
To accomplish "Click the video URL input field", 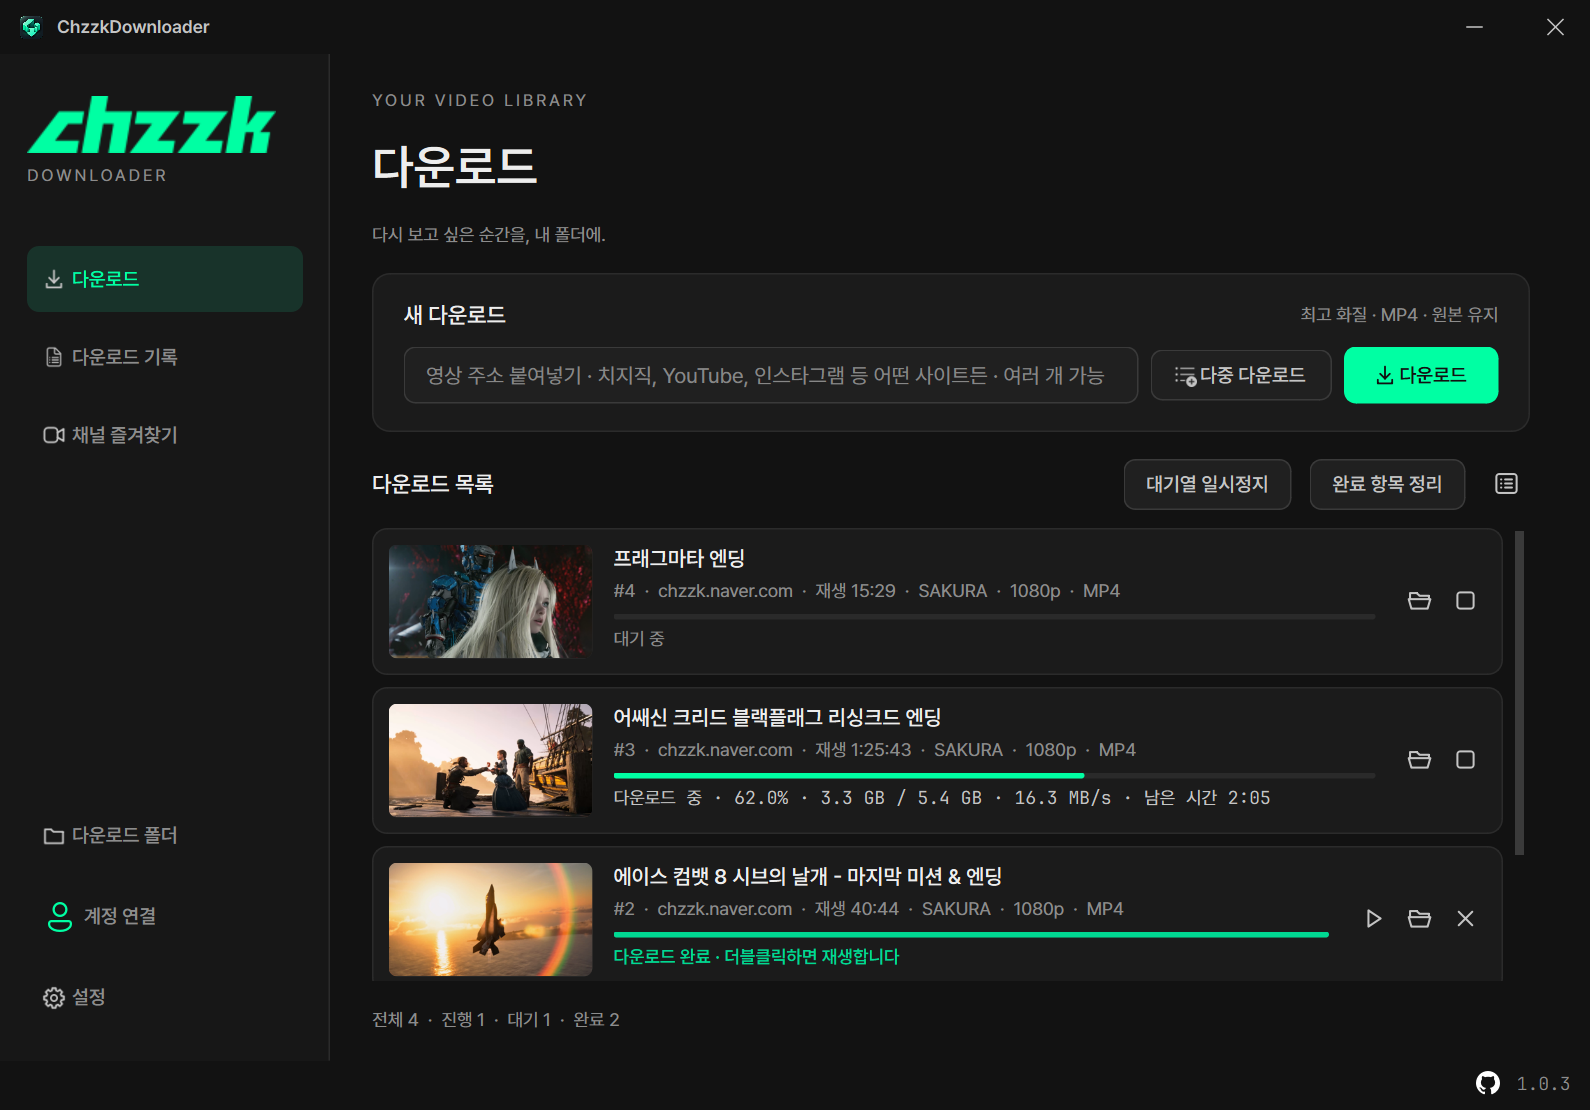I will pos(770,375).
